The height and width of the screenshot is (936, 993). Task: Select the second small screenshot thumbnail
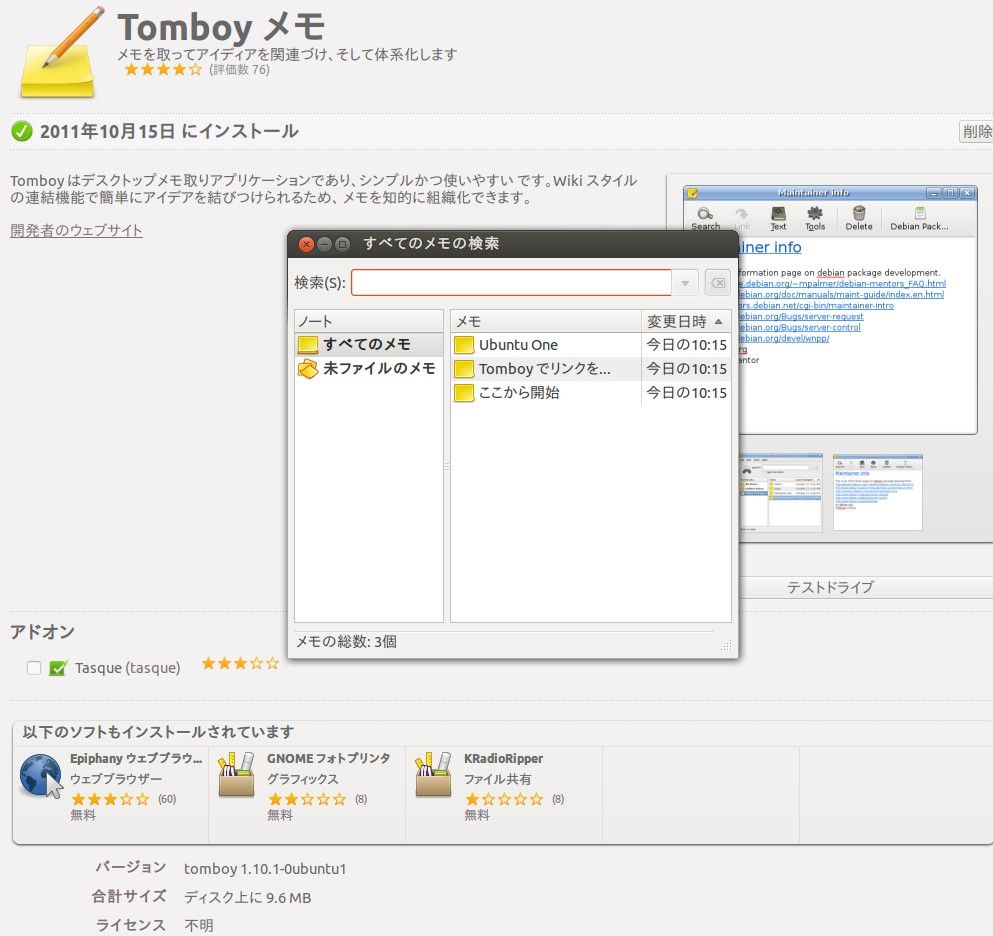coord(877,492)
